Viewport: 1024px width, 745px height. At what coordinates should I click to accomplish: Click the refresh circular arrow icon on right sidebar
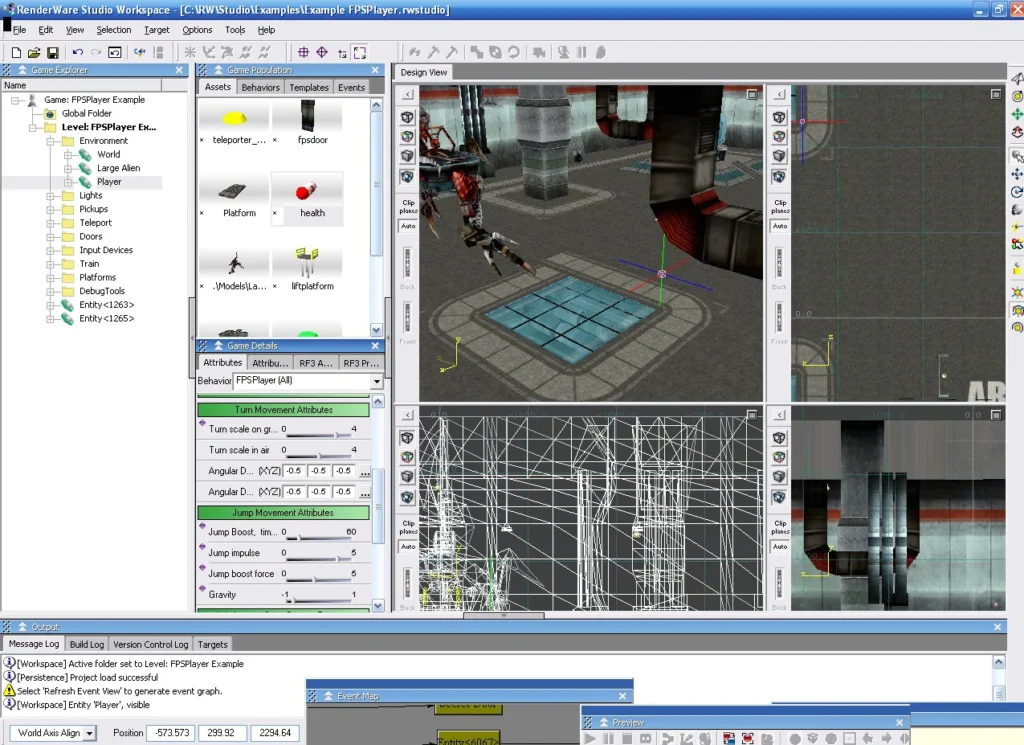[x=1017, y=192]
